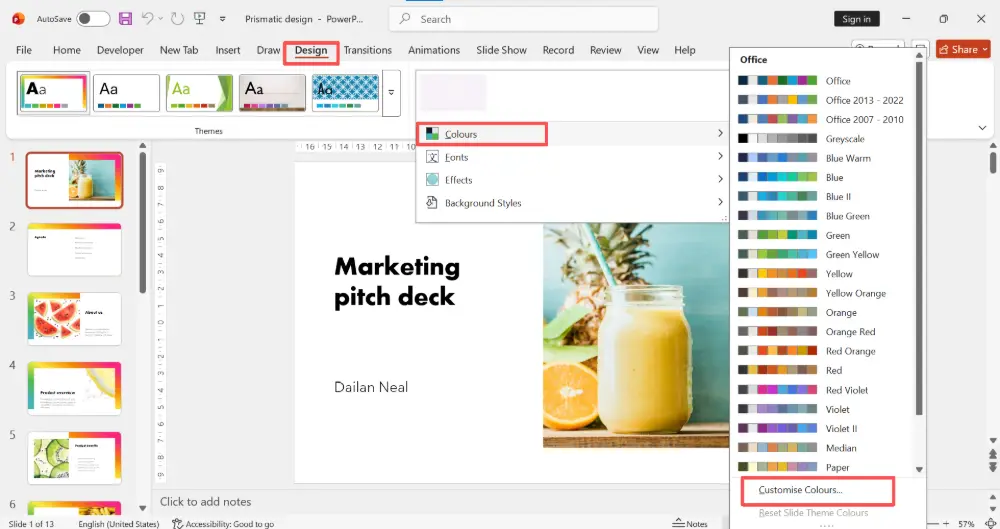1000x529 pixels.
Task: Click the Save icon in title bar
Action: (126, 19)
